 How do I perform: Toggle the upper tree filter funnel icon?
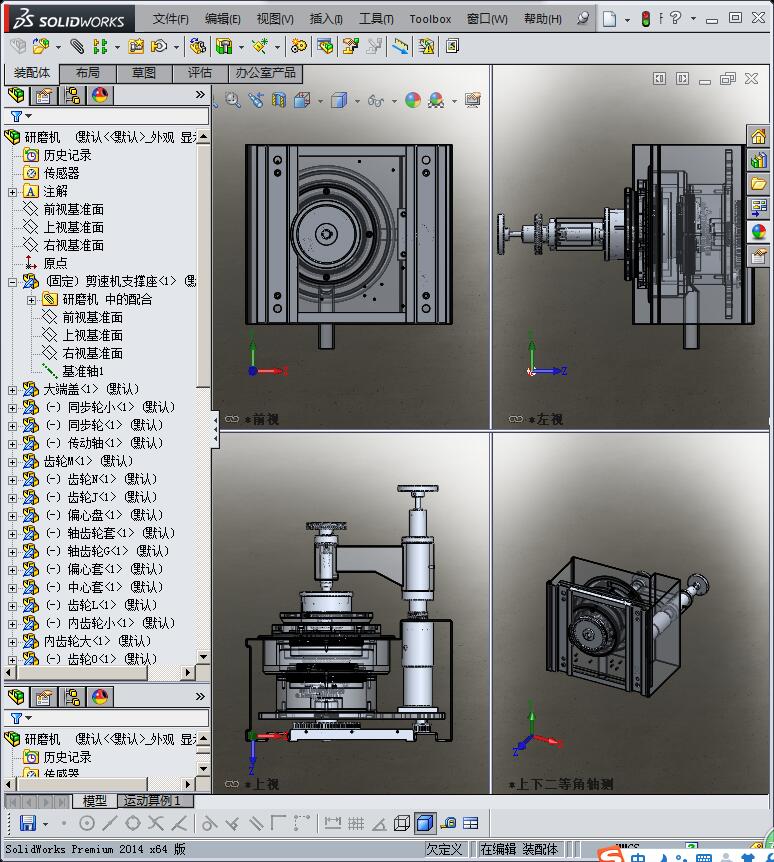coord(16,117)
